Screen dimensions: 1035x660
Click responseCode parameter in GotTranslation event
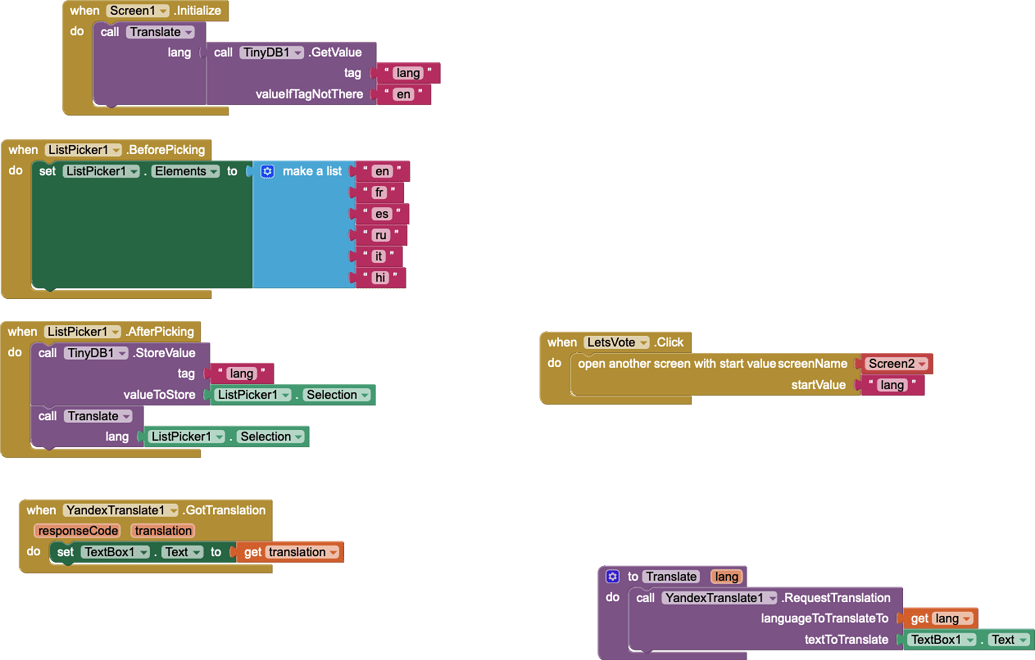(78, 530)
